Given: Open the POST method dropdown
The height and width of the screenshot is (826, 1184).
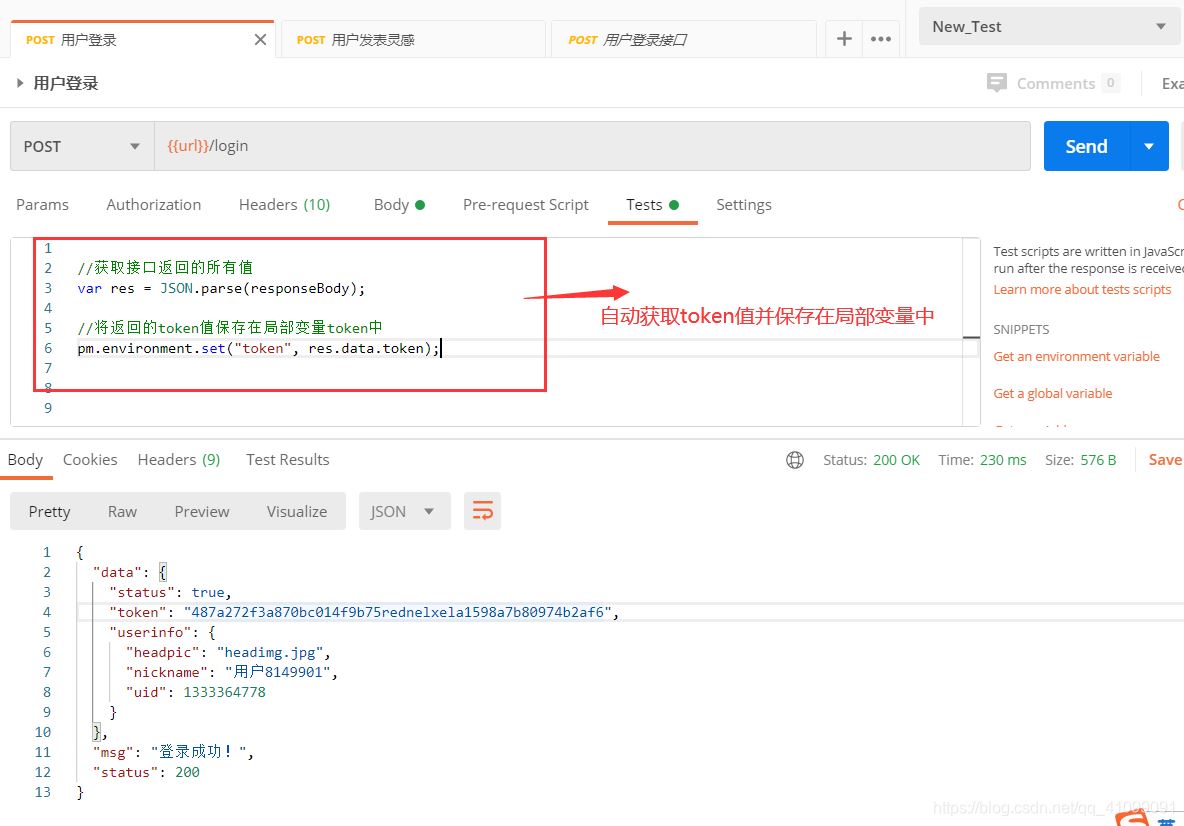Looking at the screenshot, I should point(82,146).
